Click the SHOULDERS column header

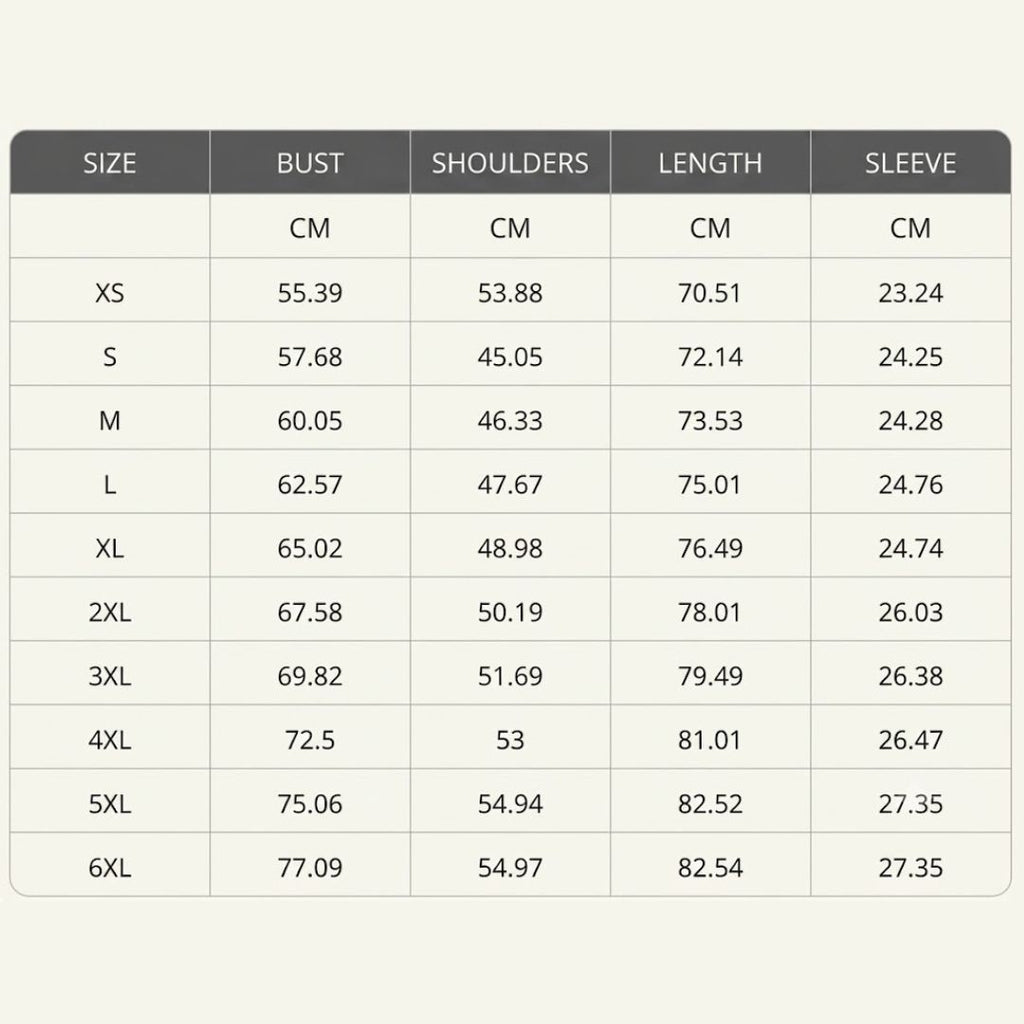(x=510, y=163)
